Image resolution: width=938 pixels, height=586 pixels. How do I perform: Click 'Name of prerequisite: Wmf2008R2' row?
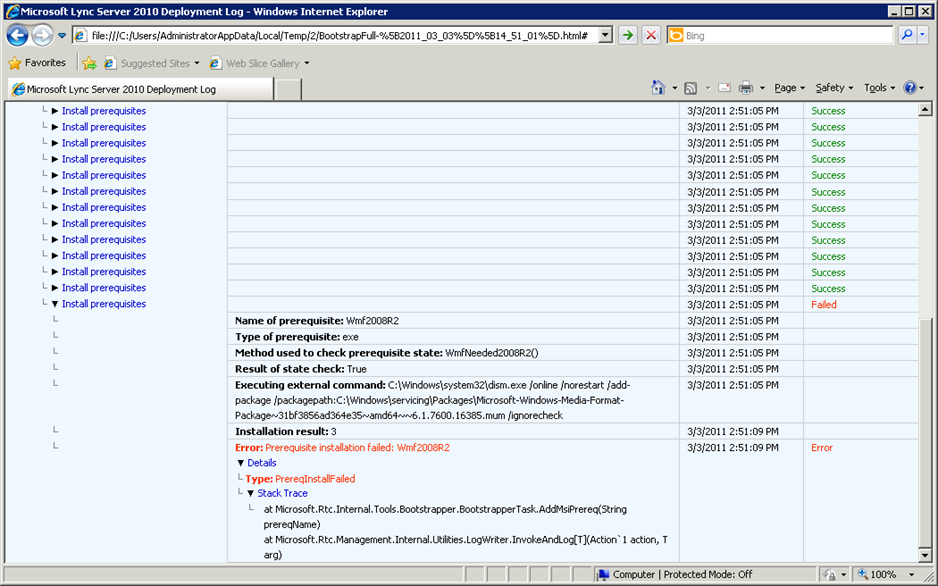453,321
